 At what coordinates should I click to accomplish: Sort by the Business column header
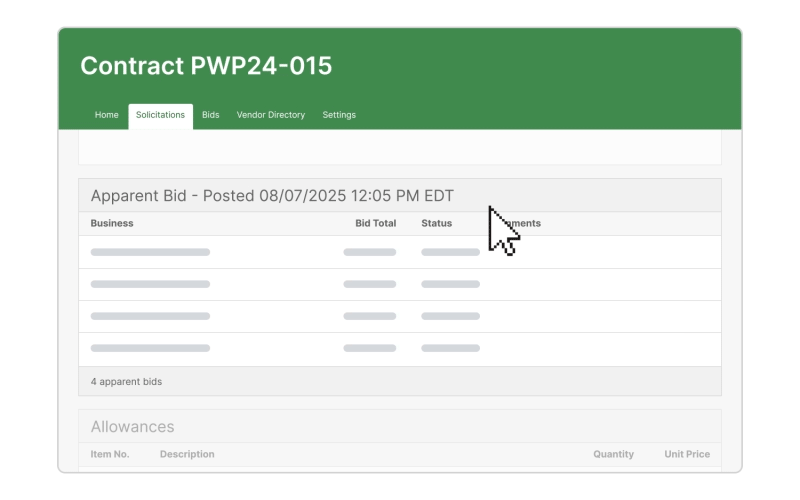(112, 223)
